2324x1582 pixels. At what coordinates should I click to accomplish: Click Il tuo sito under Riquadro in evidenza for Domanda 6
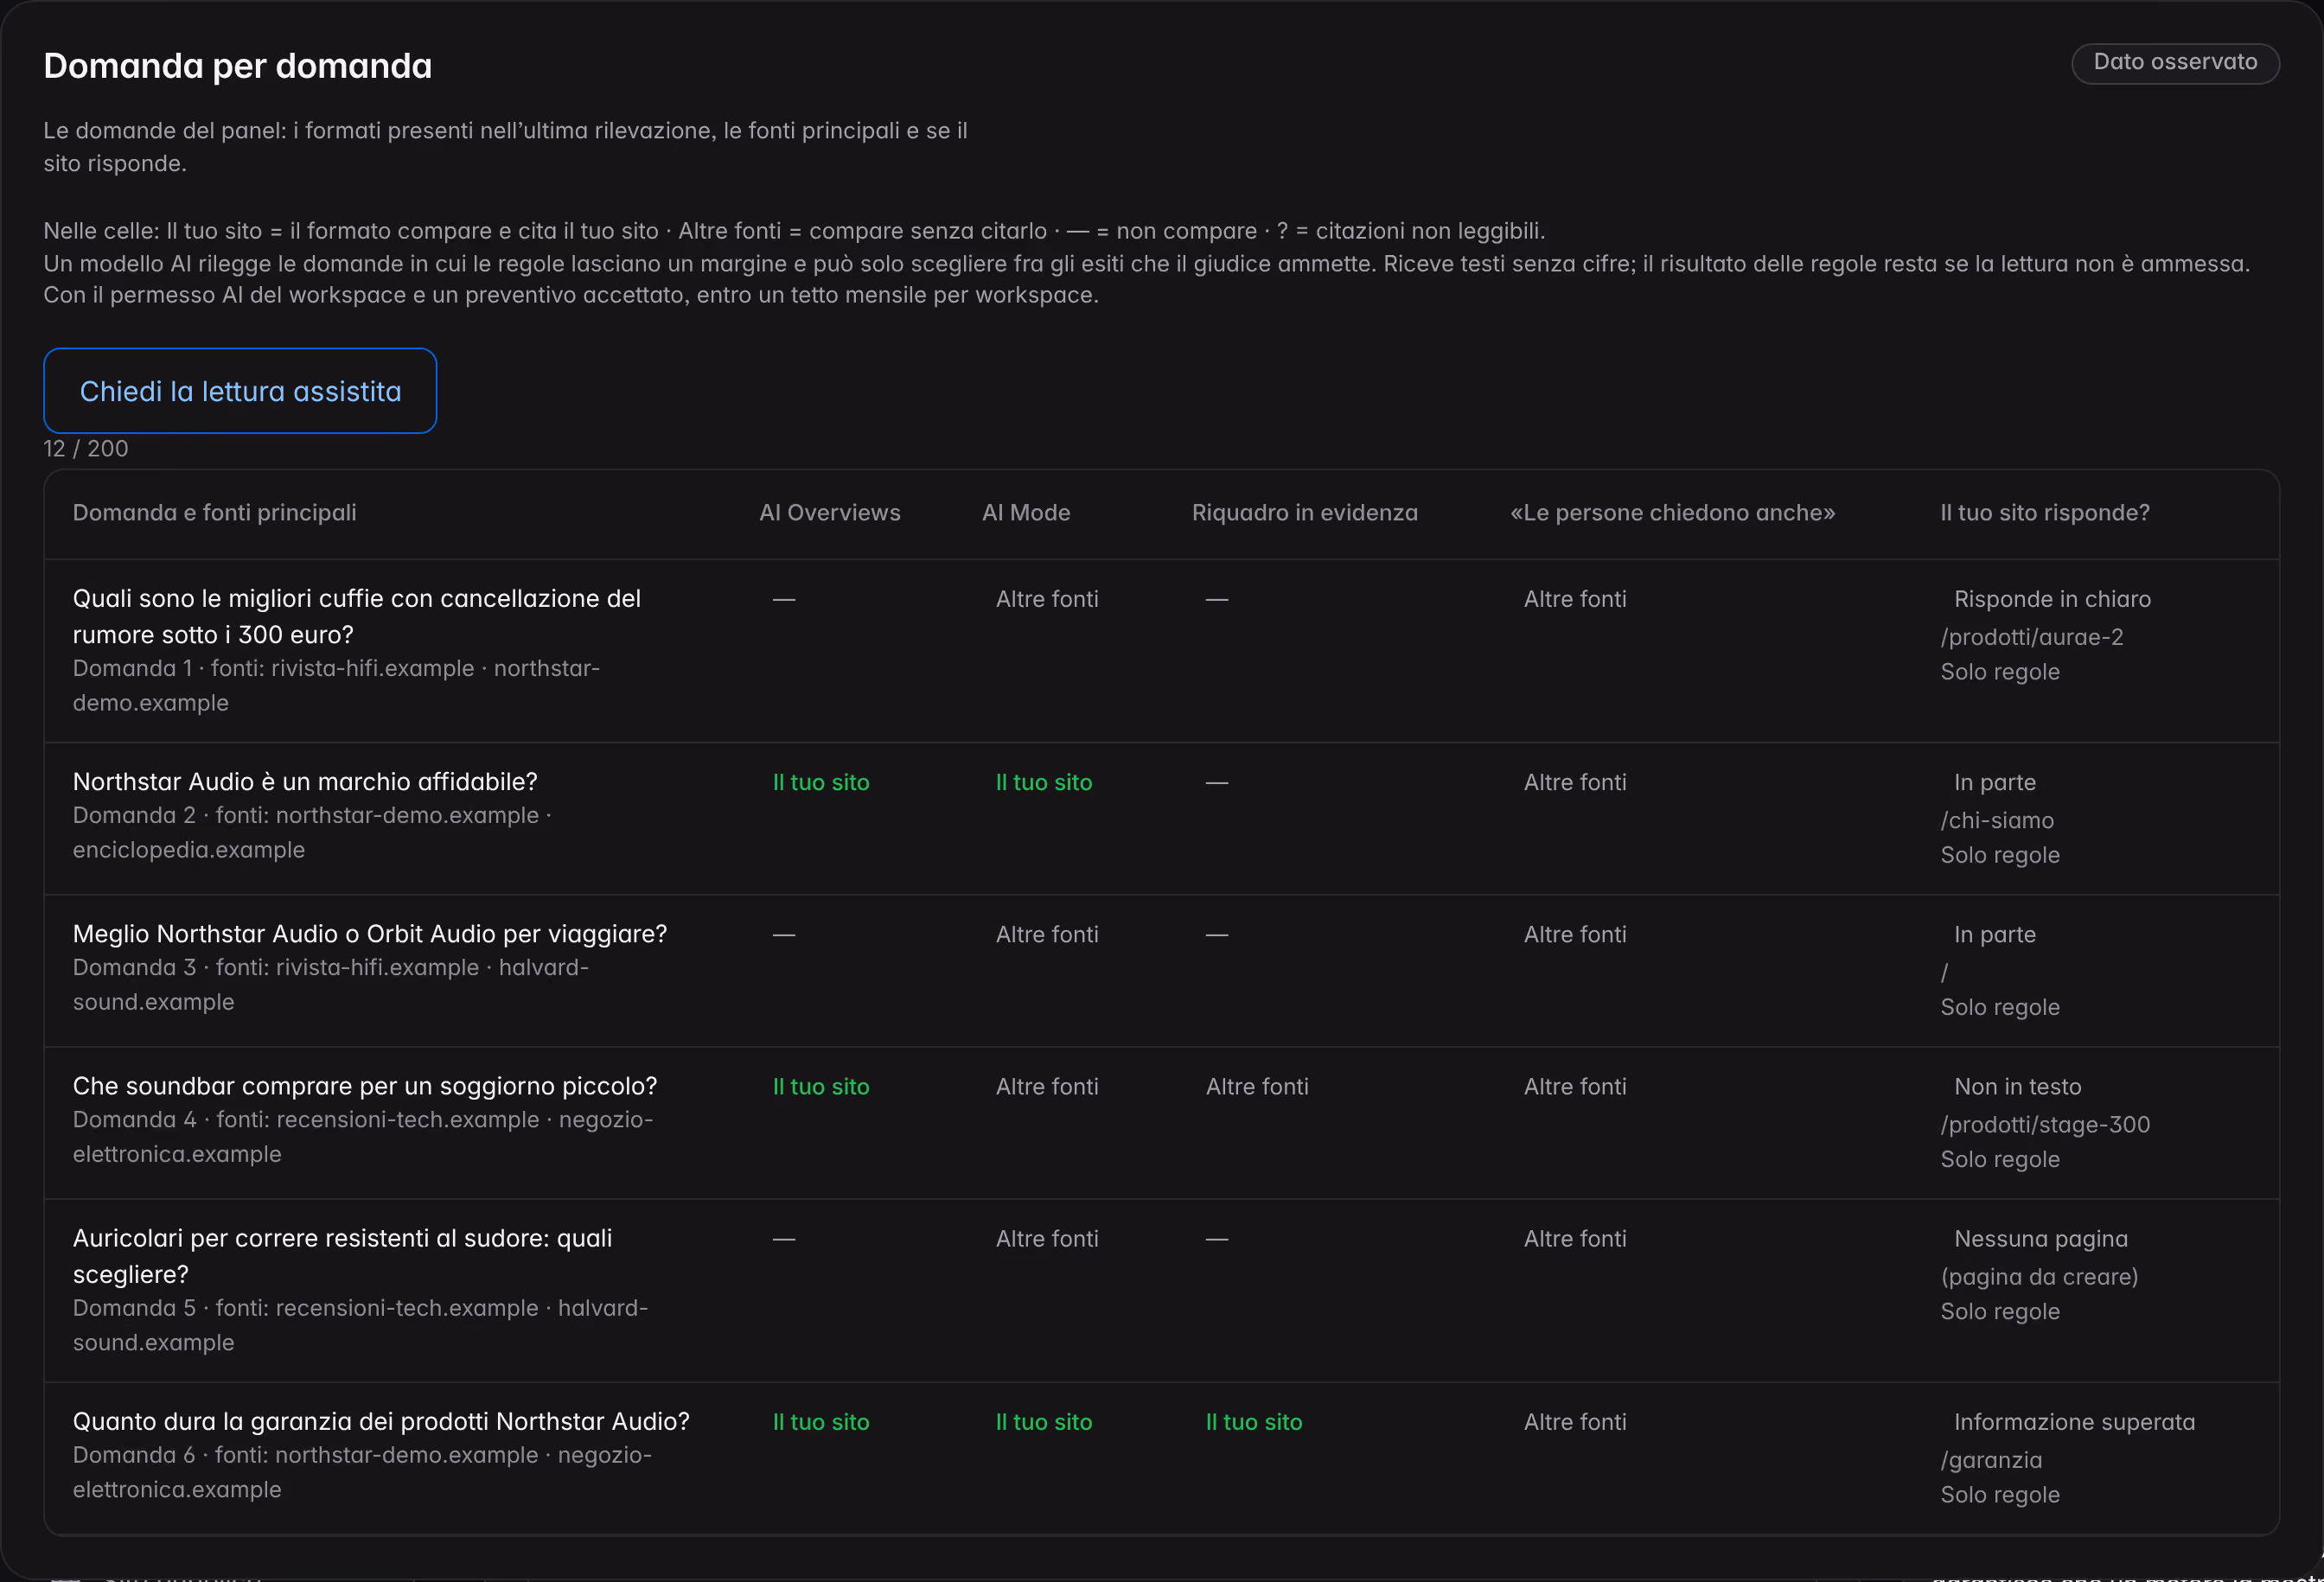1253,1421
